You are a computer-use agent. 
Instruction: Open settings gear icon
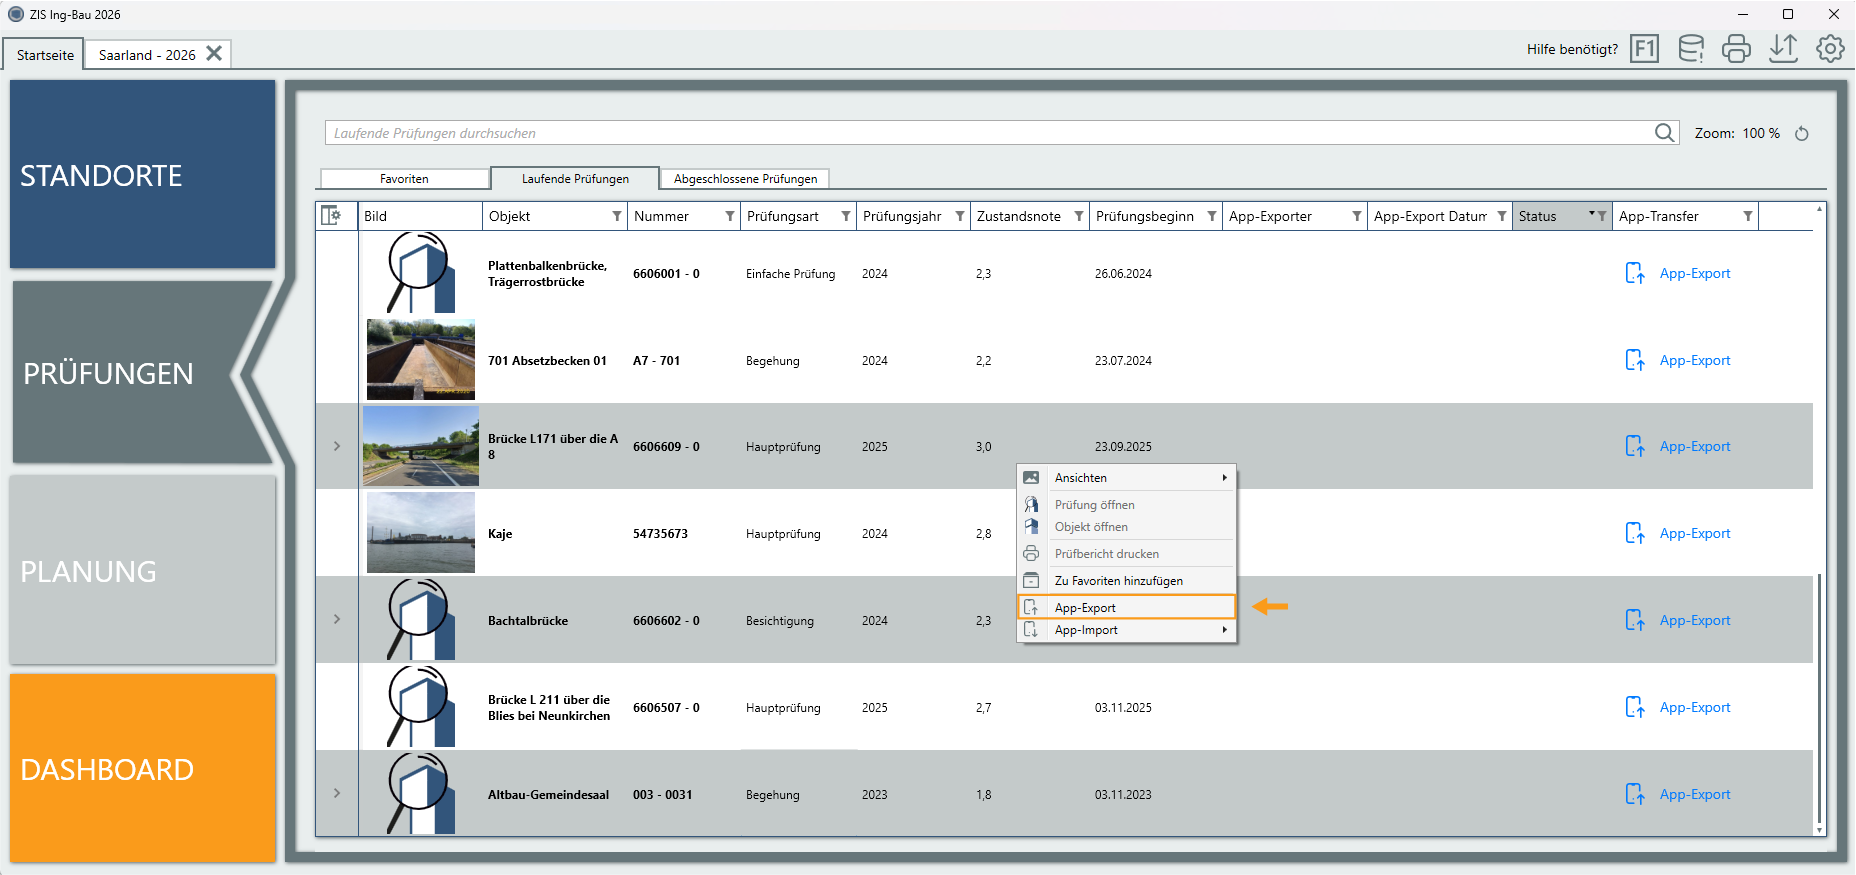pyautogui.click(x=1830, y=49)
